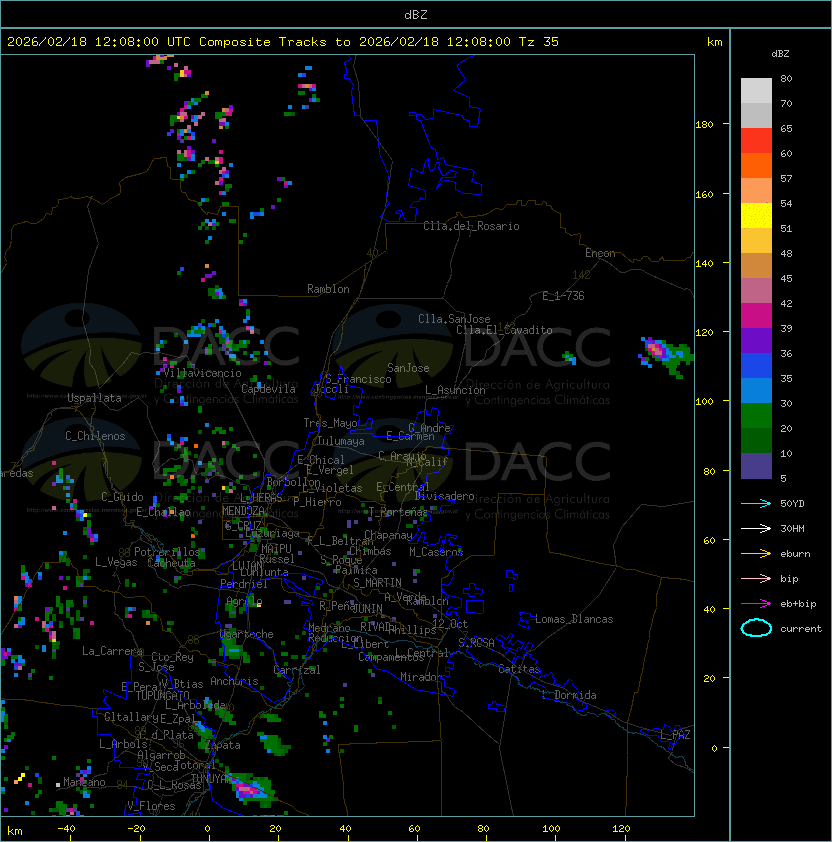The image size is (832, 842).
Task: Click the 'dBZ' title at the top
Action: 416,14
